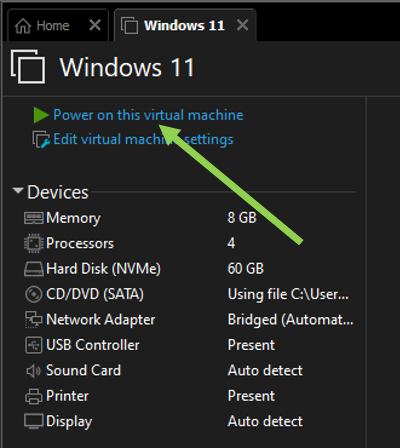This screenshot has width=400, height=448.
Task: Click the Sound Card label
Action: (x=83, y=371)
